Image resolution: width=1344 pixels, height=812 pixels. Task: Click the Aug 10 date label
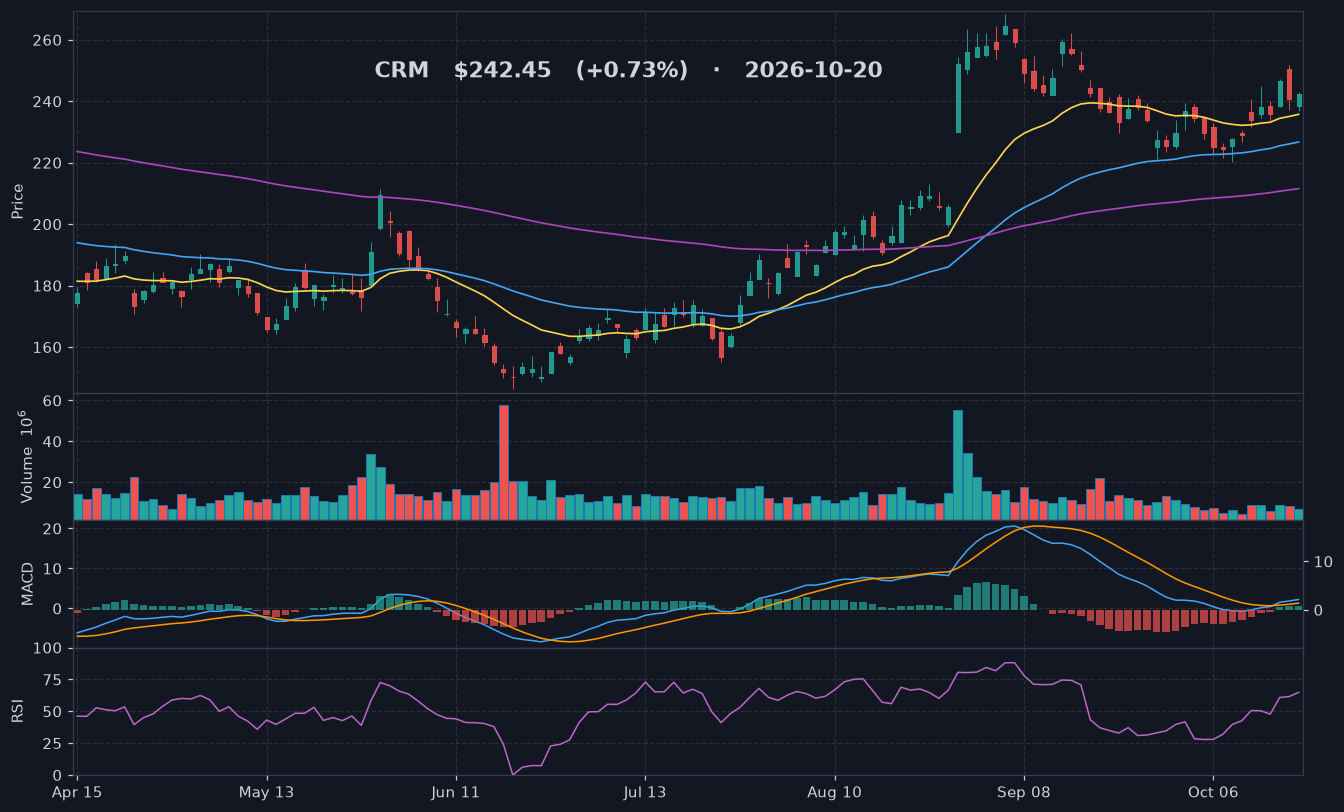(835, 793)
